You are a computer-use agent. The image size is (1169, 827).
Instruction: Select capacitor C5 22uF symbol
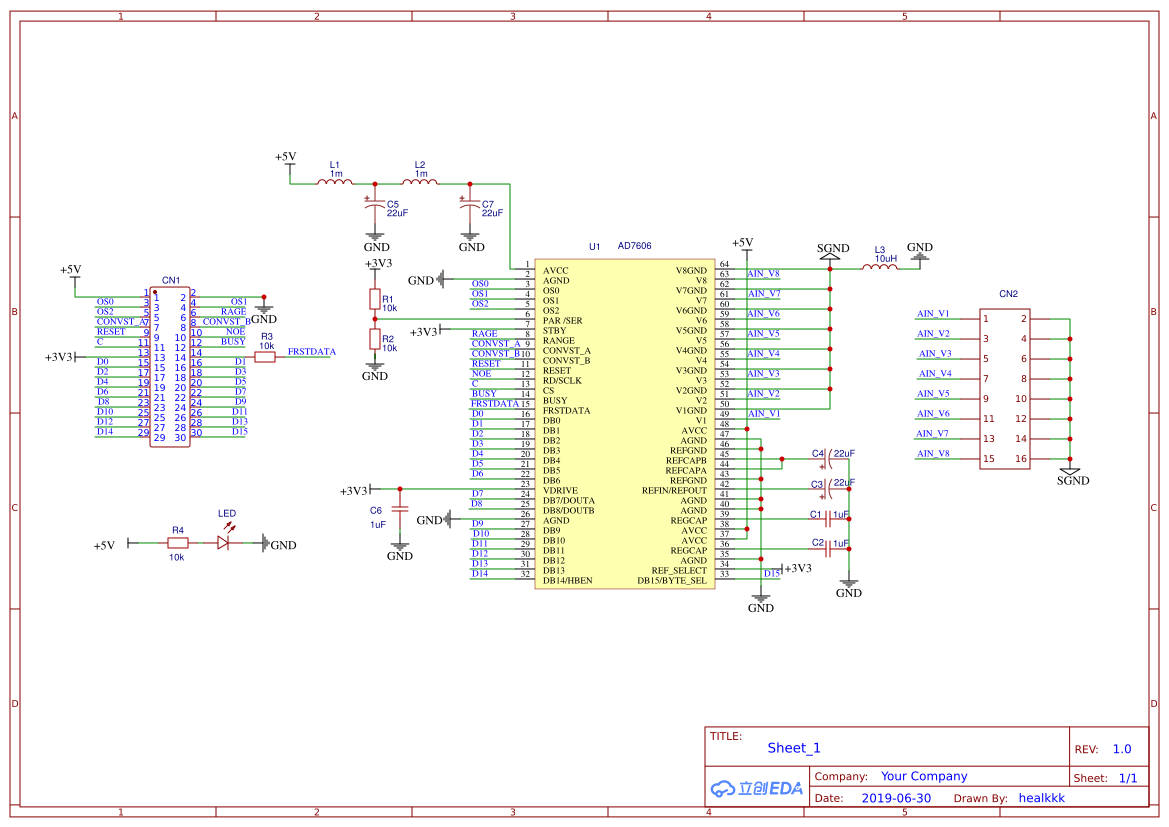375,207
